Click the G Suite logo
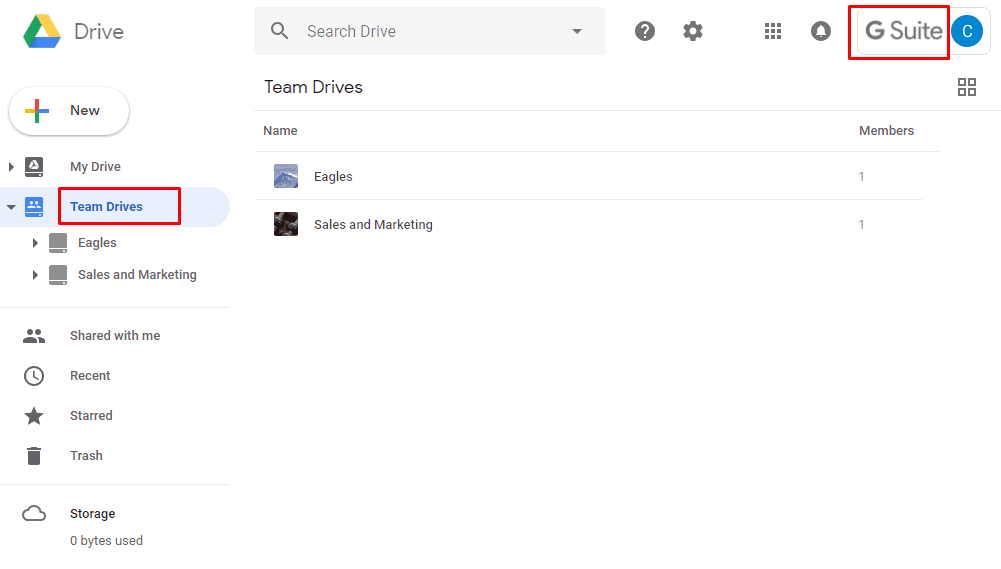The width and height of the screenshot is (1001, 569). 903,31
